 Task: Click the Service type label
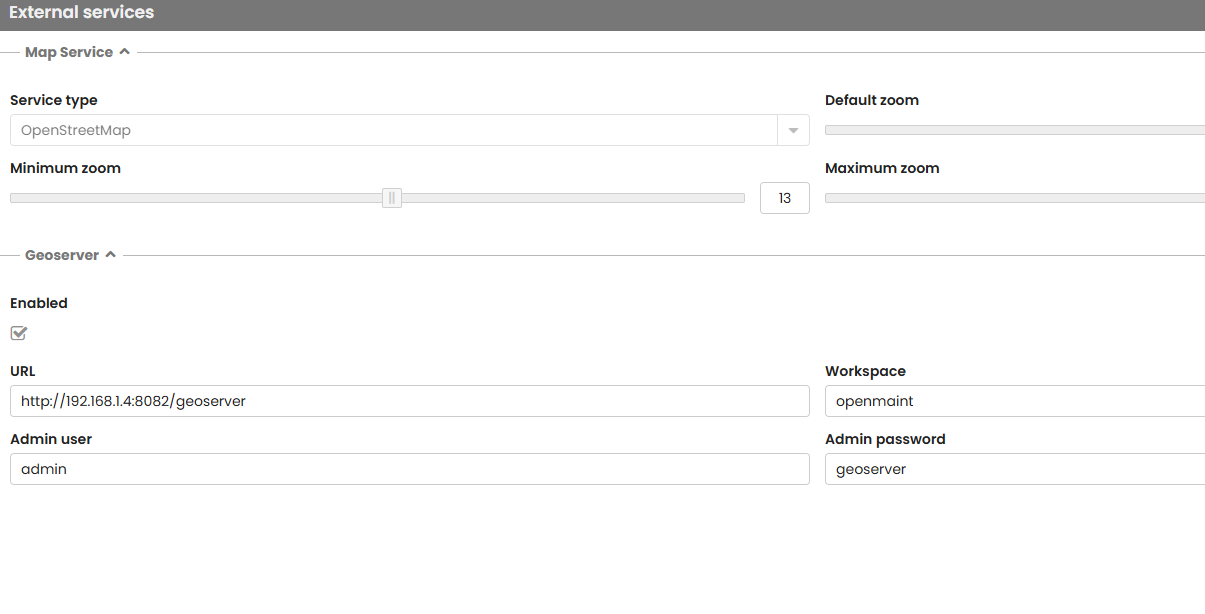tap(54, 100)
